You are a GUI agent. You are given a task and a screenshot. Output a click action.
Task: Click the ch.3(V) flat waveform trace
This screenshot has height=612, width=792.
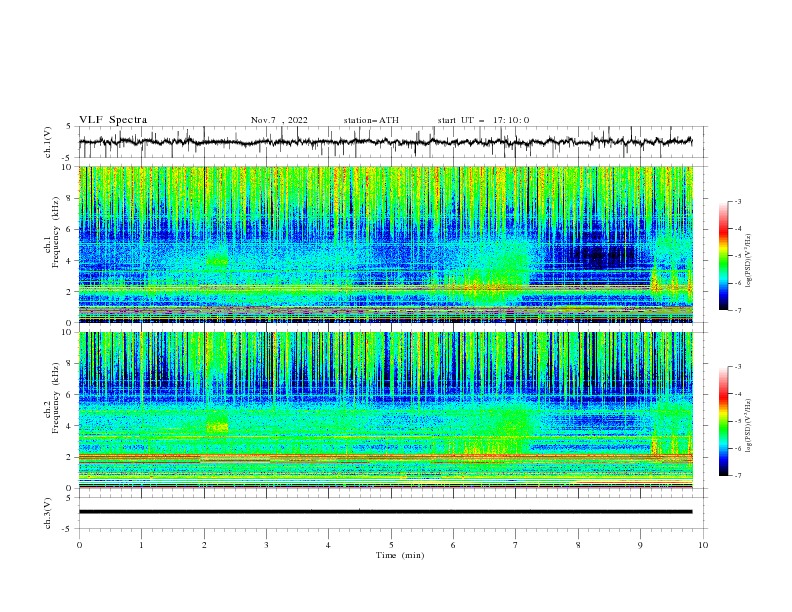tap(386, 512)
